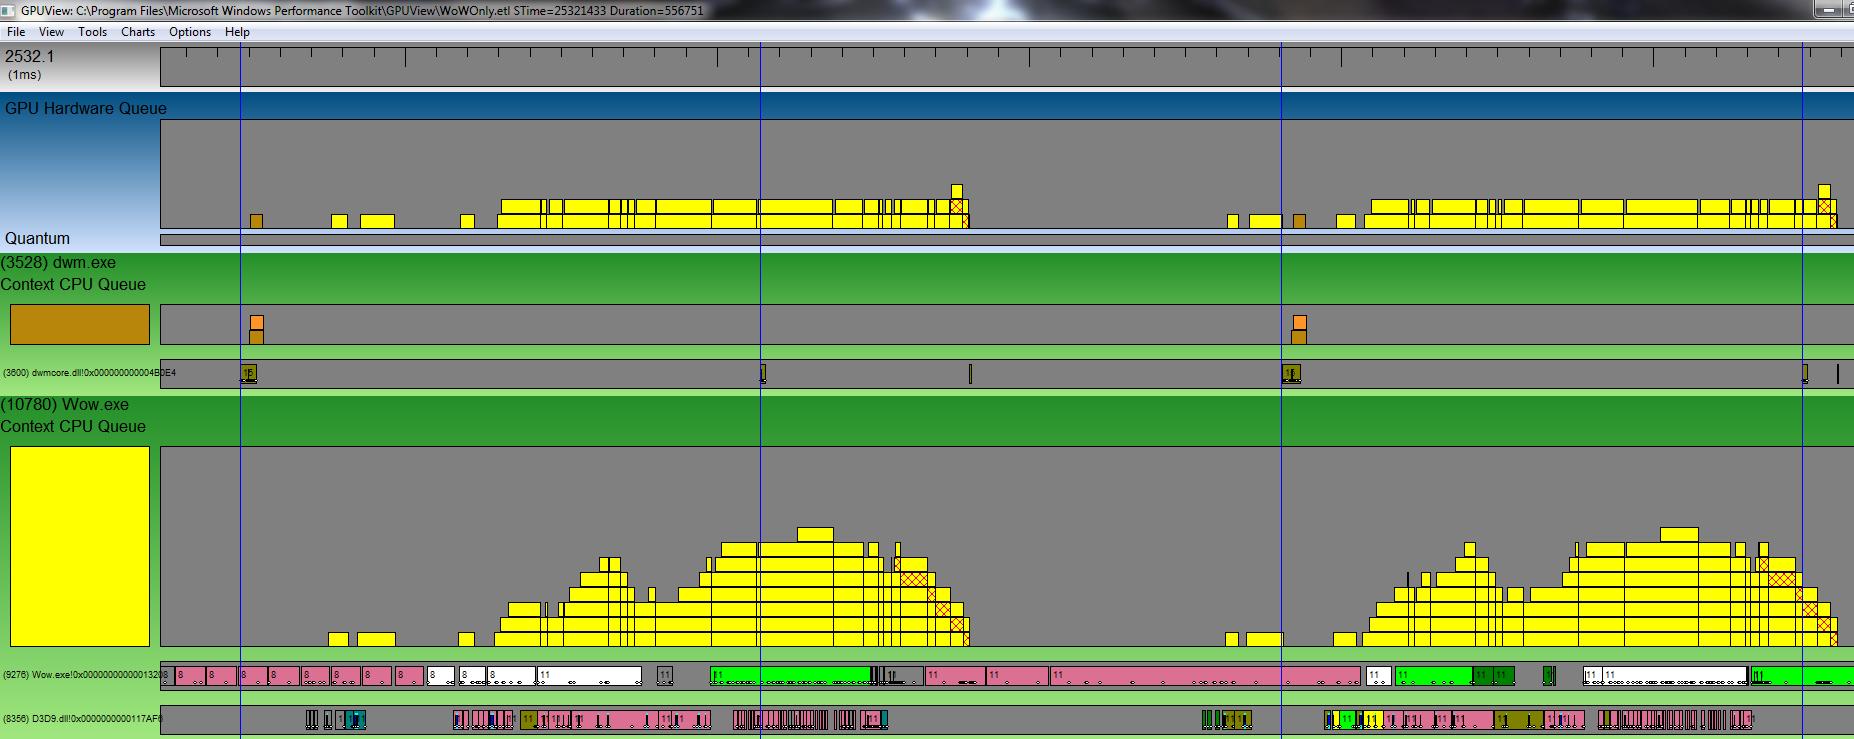Click the (8356) D3D9.dll thread row label

82,719
